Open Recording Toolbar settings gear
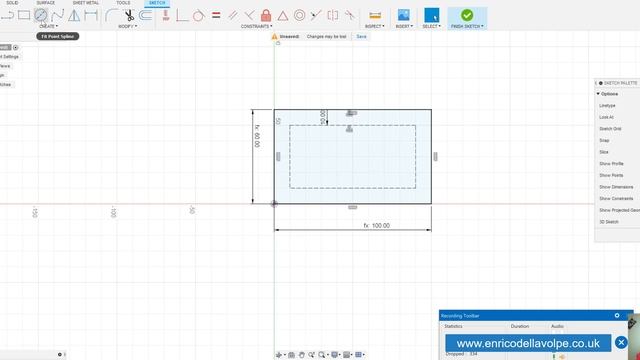Viewport: 640px width, 360px height. pyautogui.click(x=617, y=316)
